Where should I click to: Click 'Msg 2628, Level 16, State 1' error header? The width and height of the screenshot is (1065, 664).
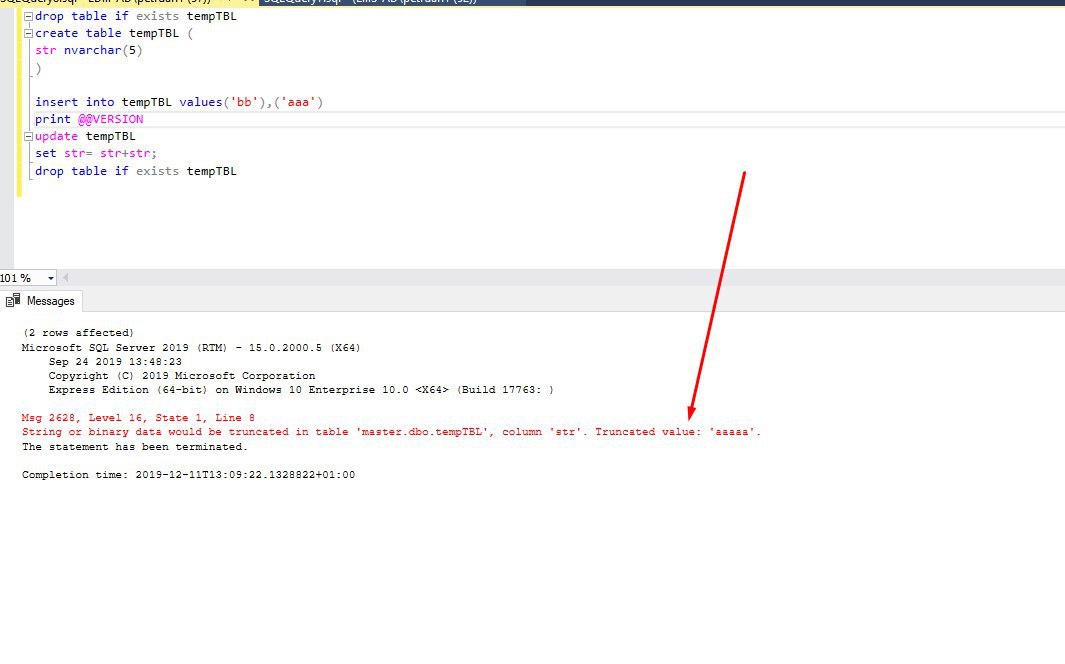[x=138, y=418]
